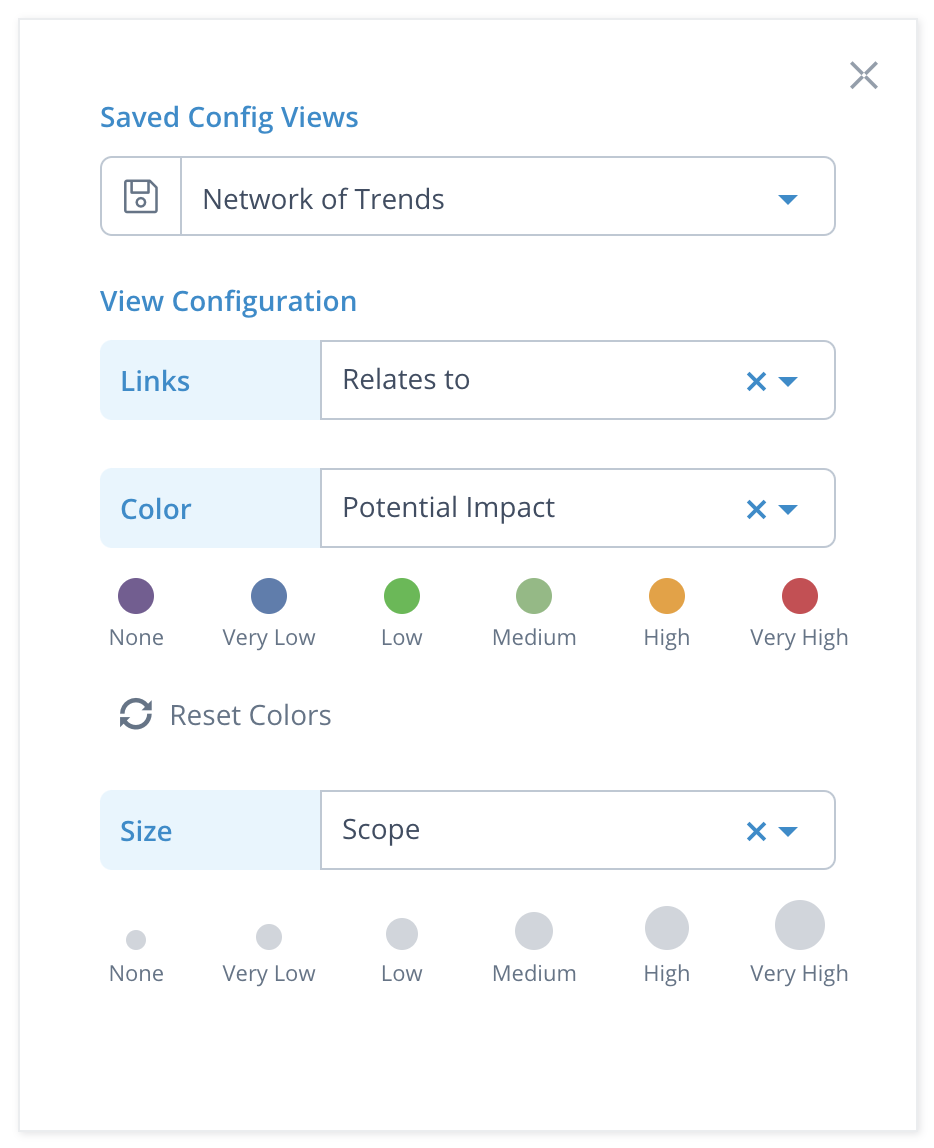The height and width of the screenshot is (1148, 934).
Task: Choose the orange High color swatch
Action: click(667, 596)
